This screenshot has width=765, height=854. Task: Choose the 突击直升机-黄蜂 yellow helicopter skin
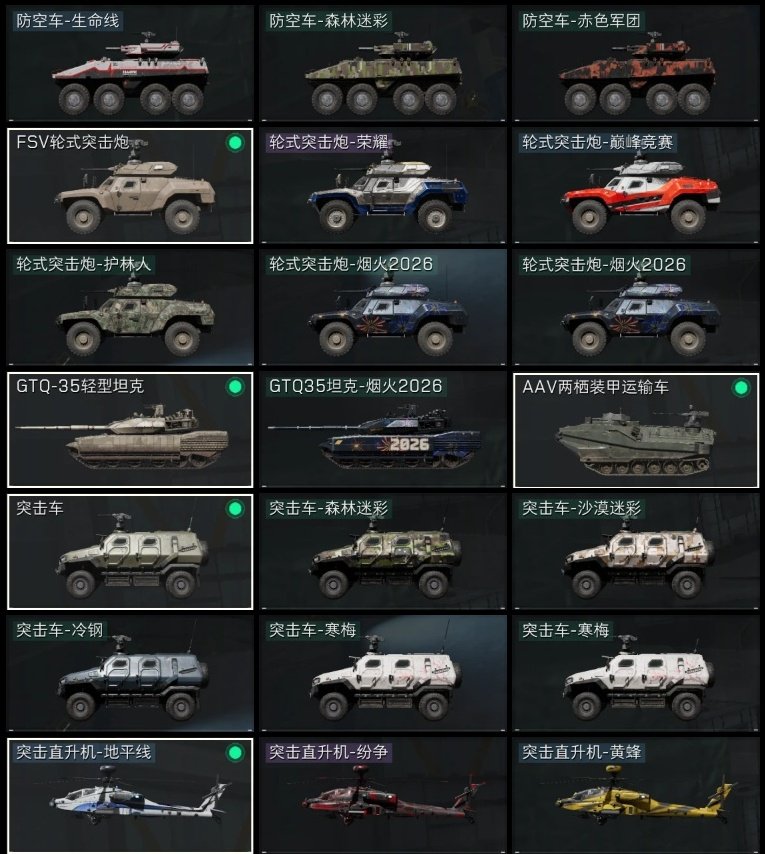pos(635,795)
